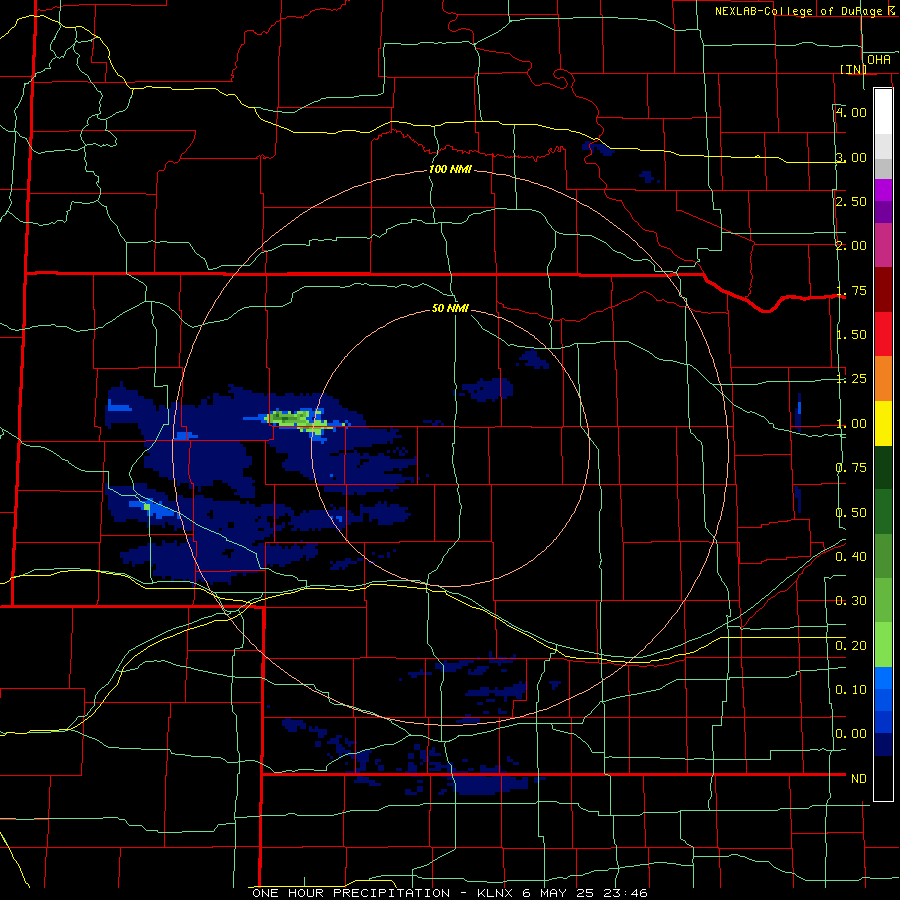Select the "2.50" legend value
The height and width of the screenshot is (900, 900).
(851, 201)
